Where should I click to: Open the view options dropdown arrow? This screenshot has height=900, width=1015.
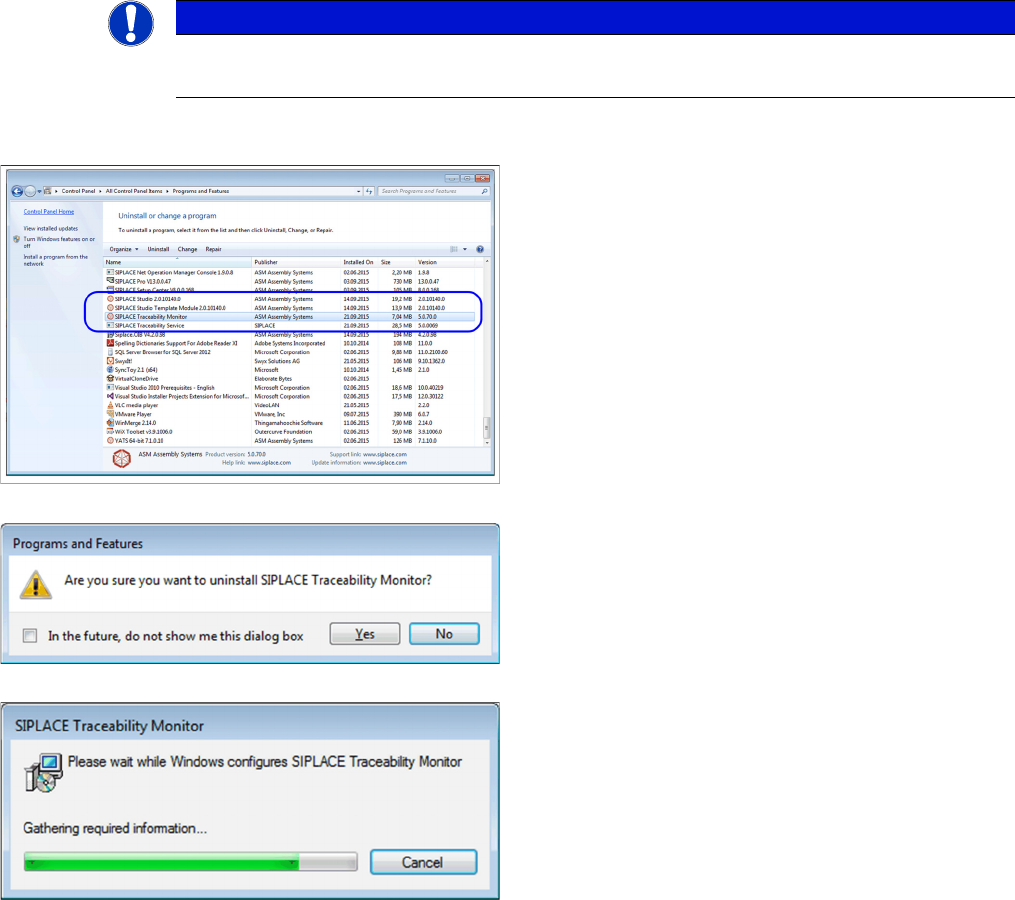click(x=465, y=249)
